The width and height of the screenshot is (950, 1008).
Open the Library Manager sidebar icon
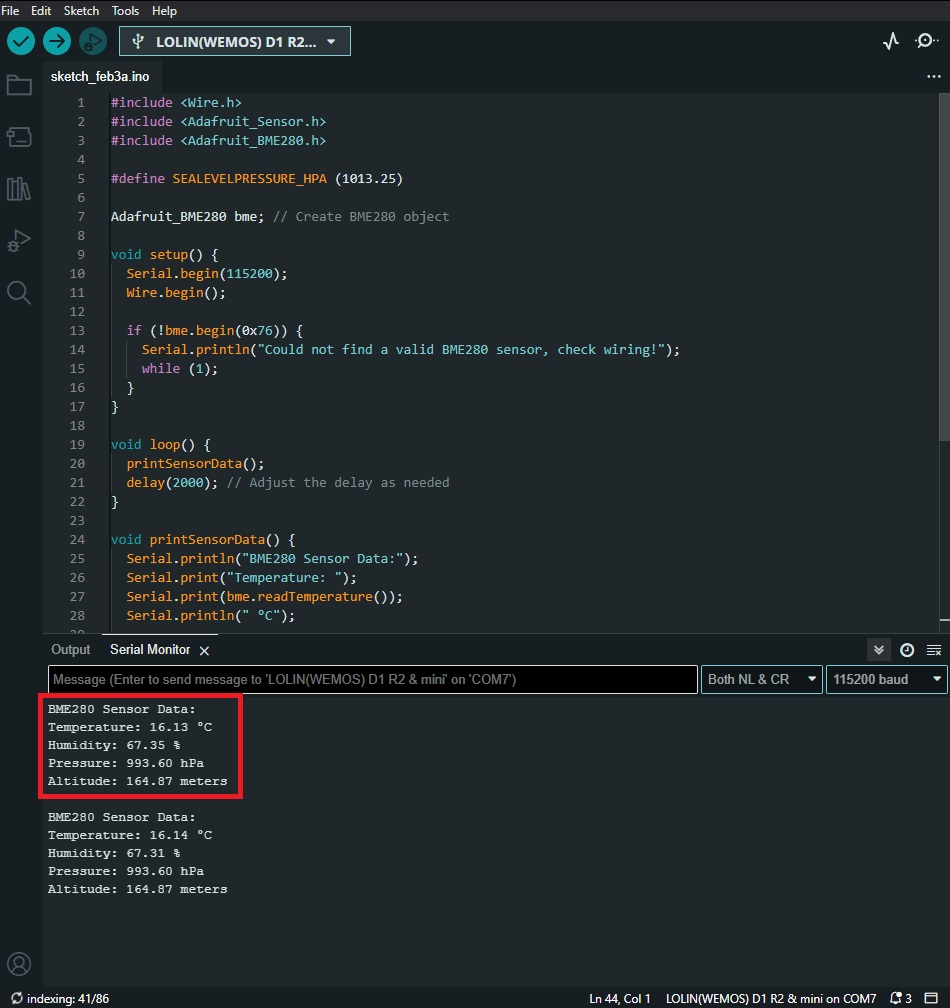pyautogui.click(x=19, y=189)
